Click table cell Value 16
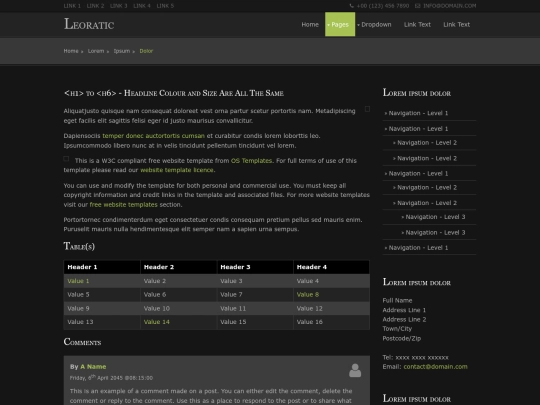This screenshot has height=405, width=540. point(331,322)
